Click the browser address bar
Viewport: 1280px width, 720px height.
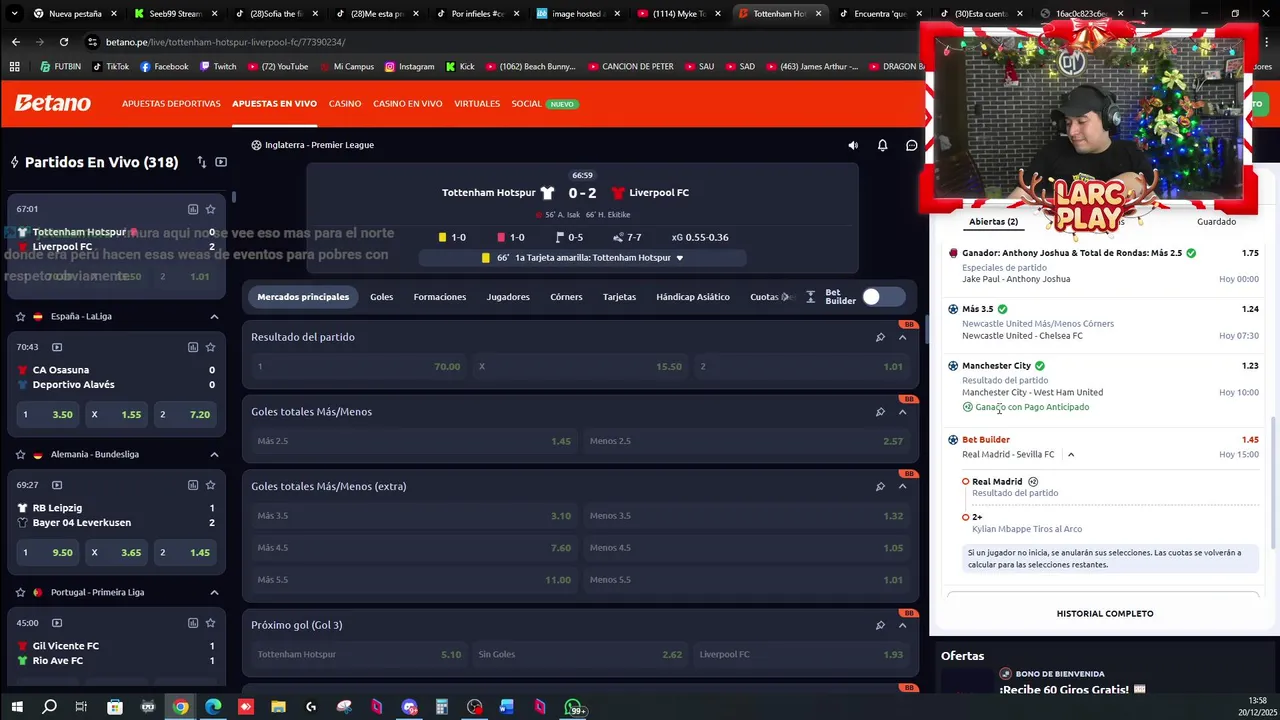click(500, 42)
